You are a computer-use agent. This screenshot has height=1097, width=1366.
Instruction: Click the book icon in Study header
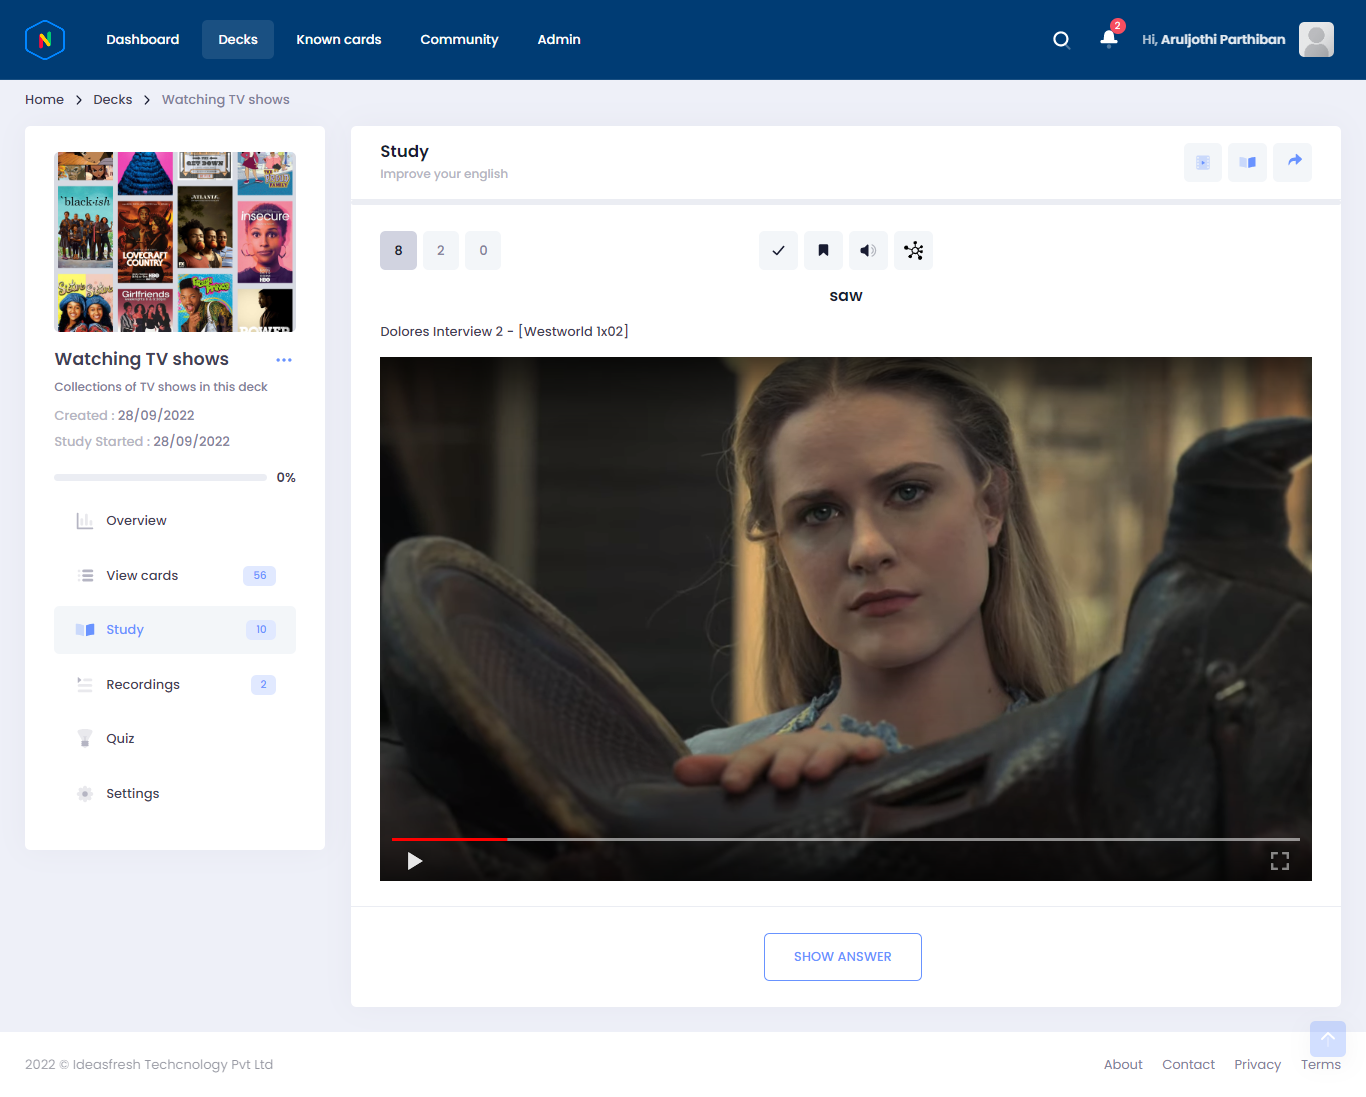pos(1247,162)
